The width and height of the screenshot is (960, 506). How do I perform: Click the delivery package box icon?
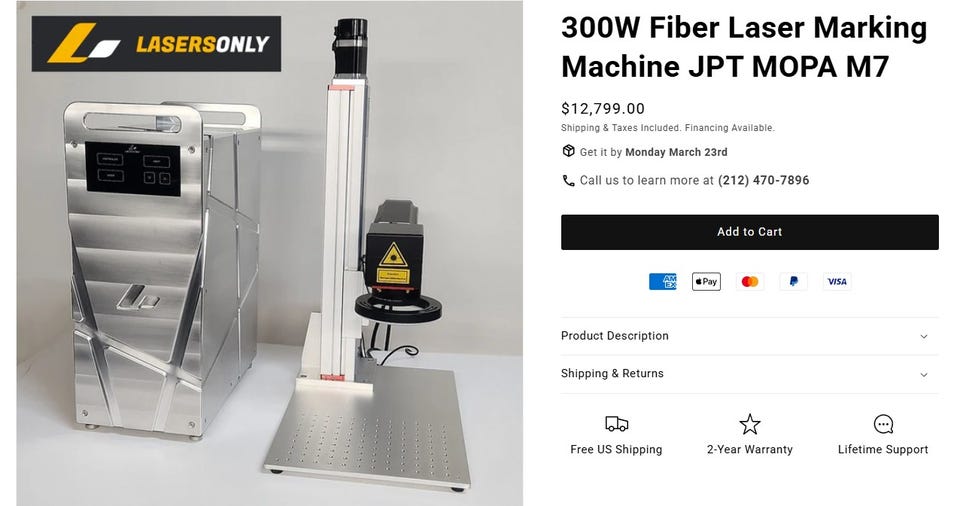coord(568,151)
